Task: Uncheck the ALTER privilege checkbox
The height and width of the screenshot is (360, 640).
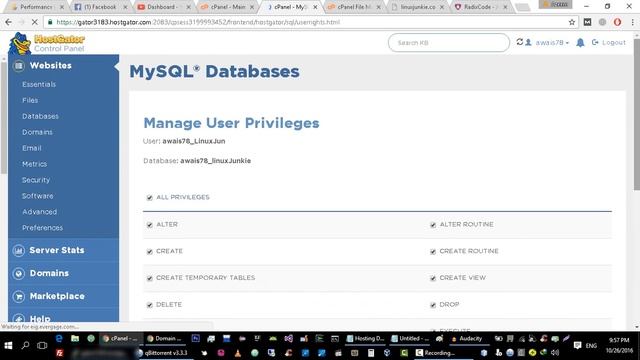Action: coord(149,225)
